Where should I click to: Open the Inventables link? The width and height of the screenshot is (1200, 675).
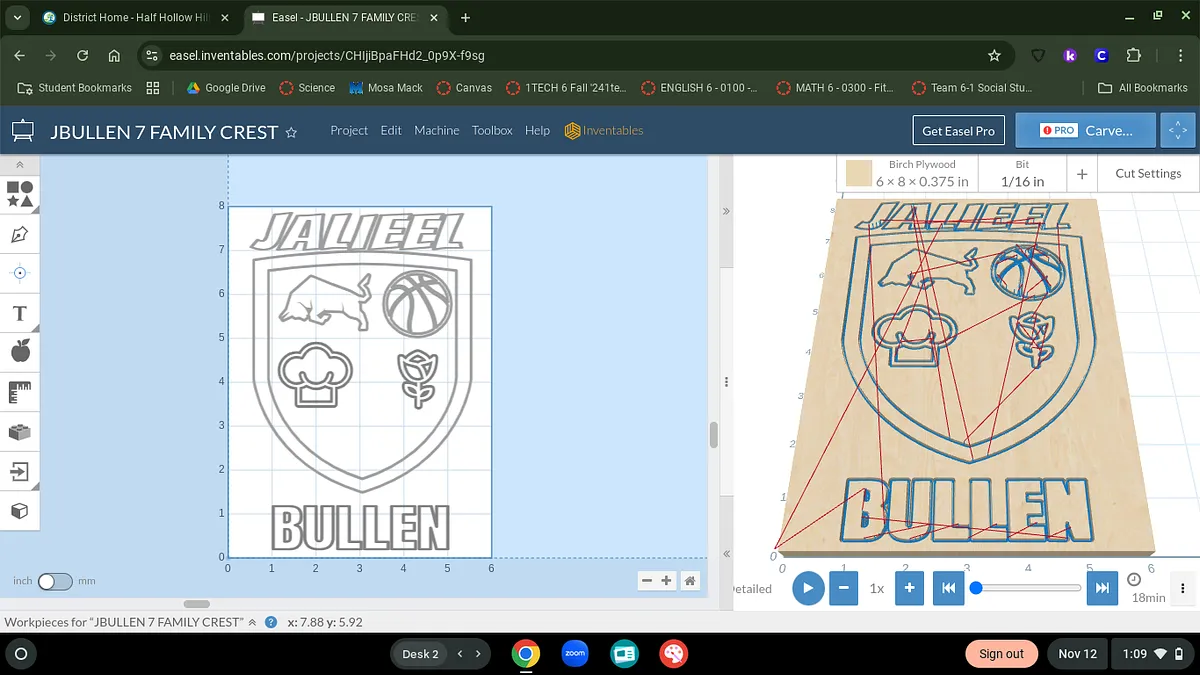tap(604, 130)
